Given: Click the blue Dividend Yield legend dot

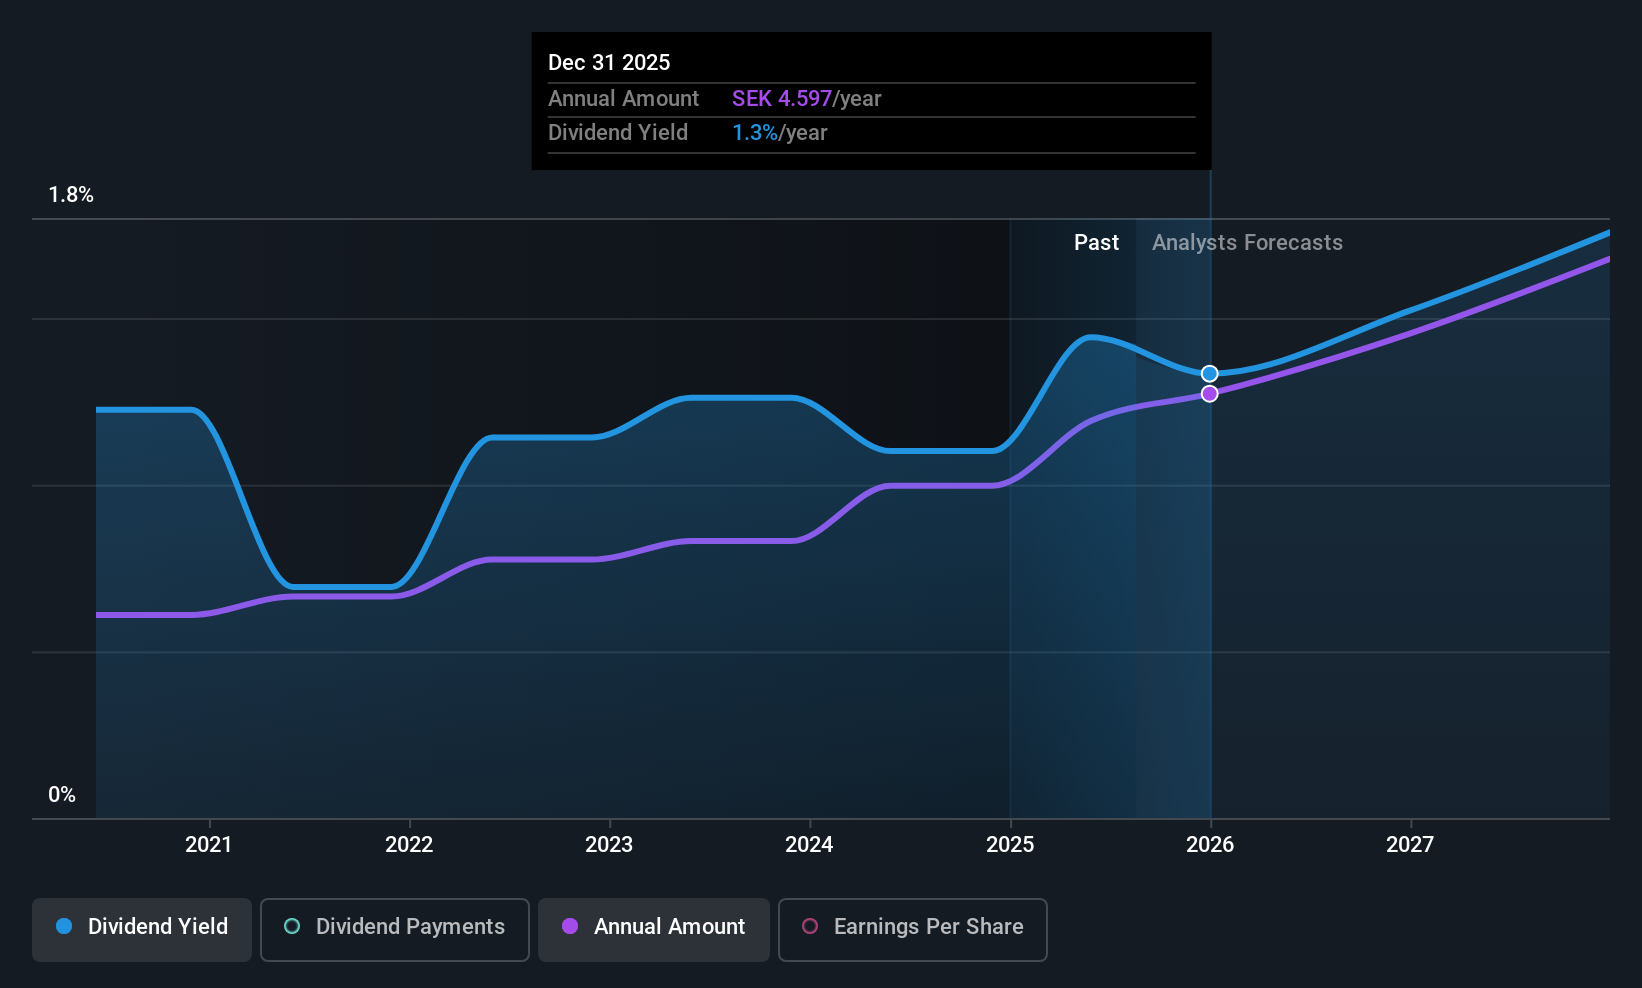Looking at the screenshot, I should [64, 926].
